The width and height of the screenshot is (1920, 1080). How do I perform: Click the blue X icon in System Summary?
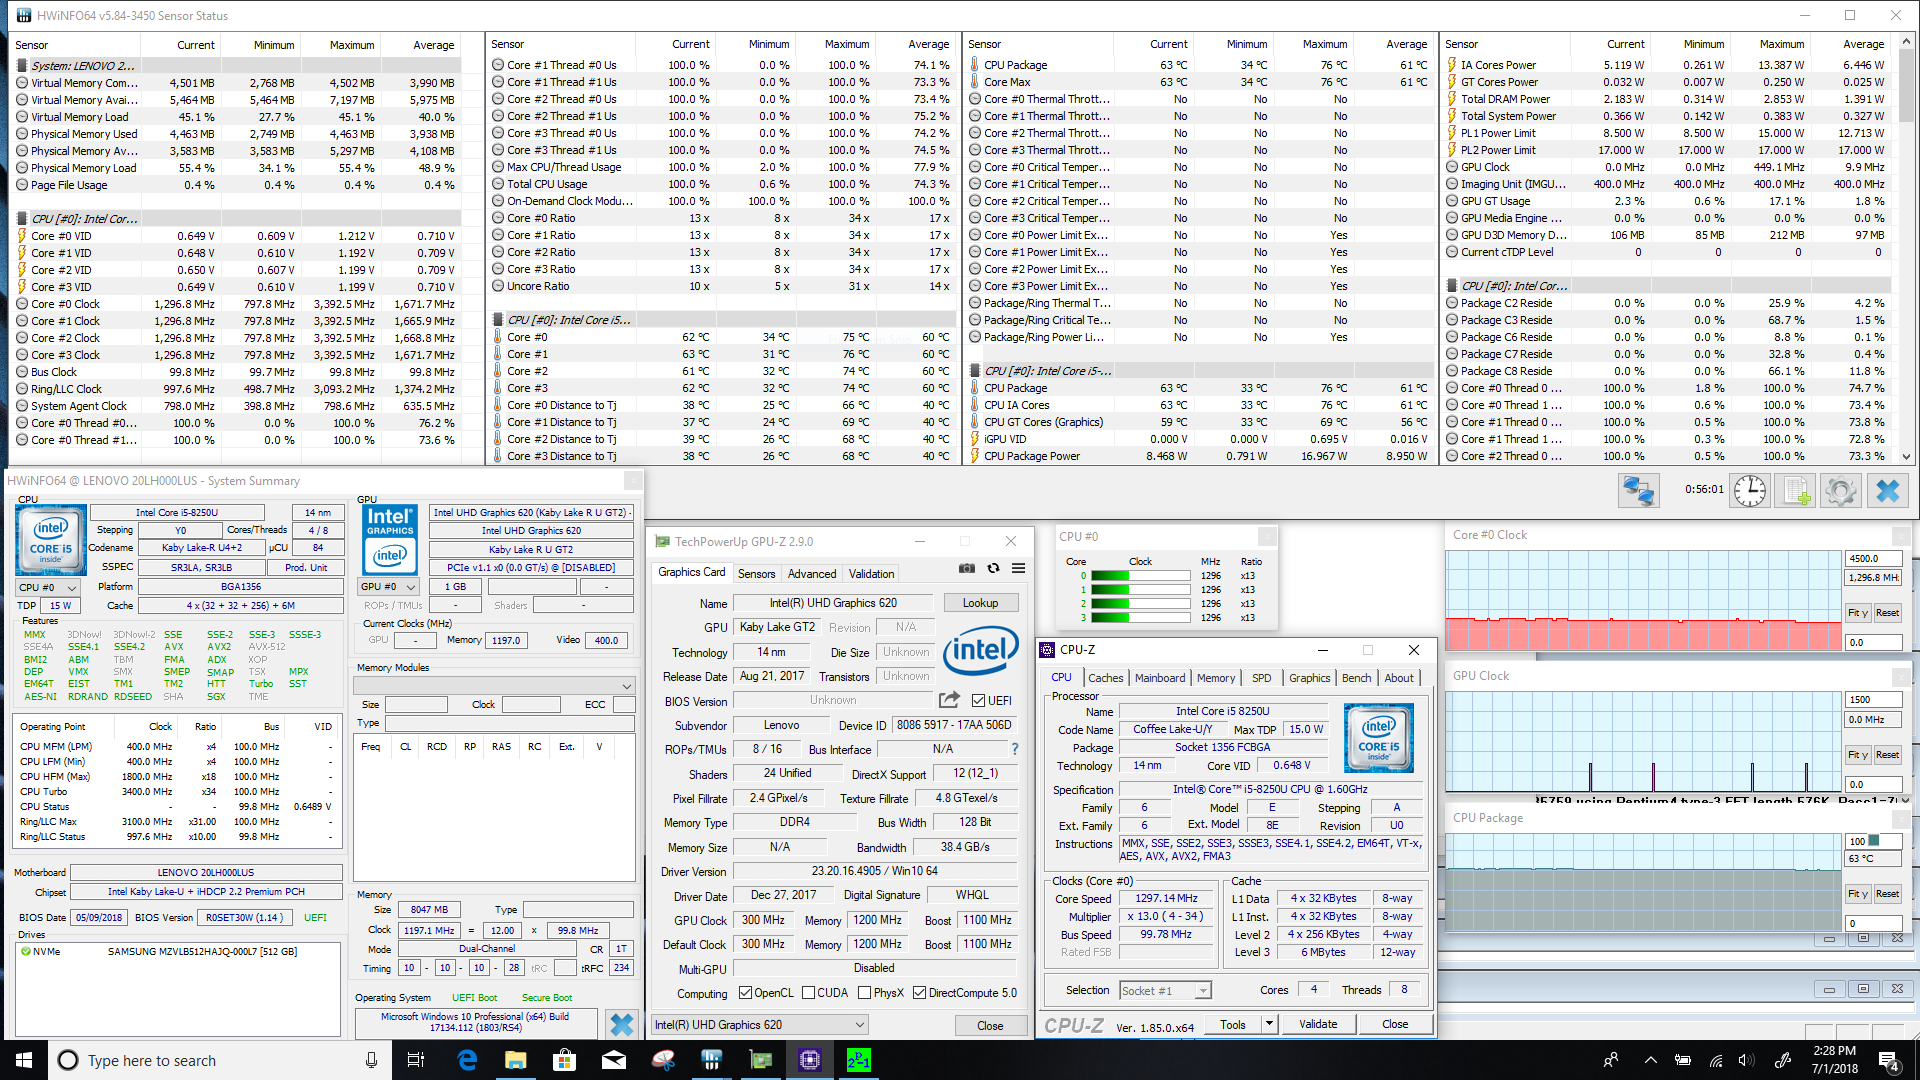622,1024
